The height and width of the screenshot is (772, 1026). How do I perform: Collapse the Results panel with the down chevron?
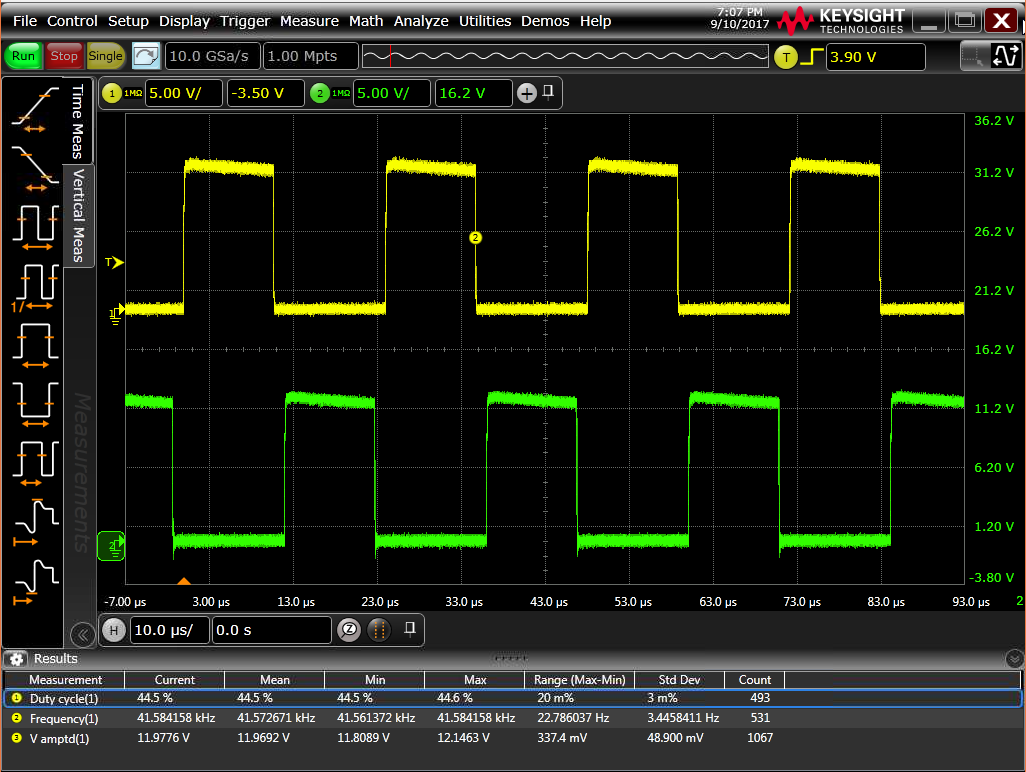(x=1014, y=658)
